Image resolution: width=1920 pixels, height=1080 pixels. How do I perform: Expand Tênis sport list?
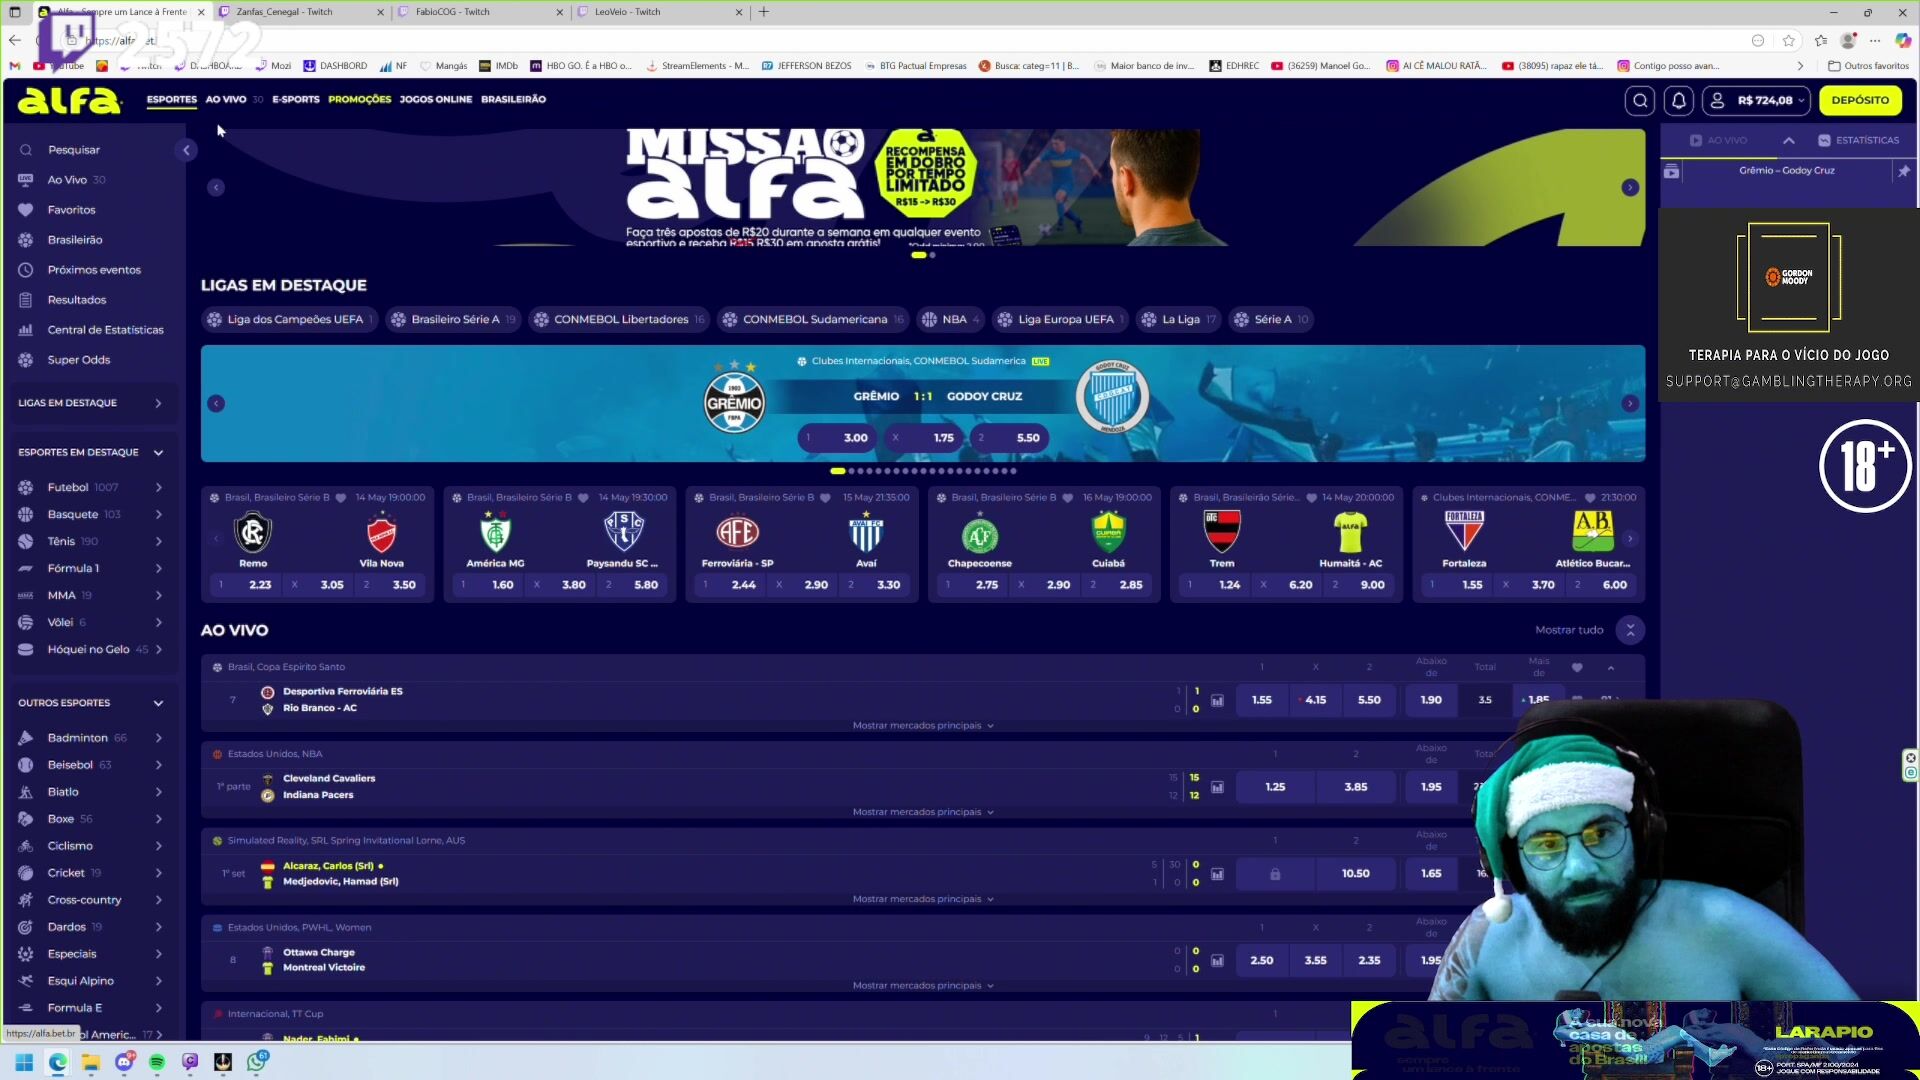click(x=159, y=541)
